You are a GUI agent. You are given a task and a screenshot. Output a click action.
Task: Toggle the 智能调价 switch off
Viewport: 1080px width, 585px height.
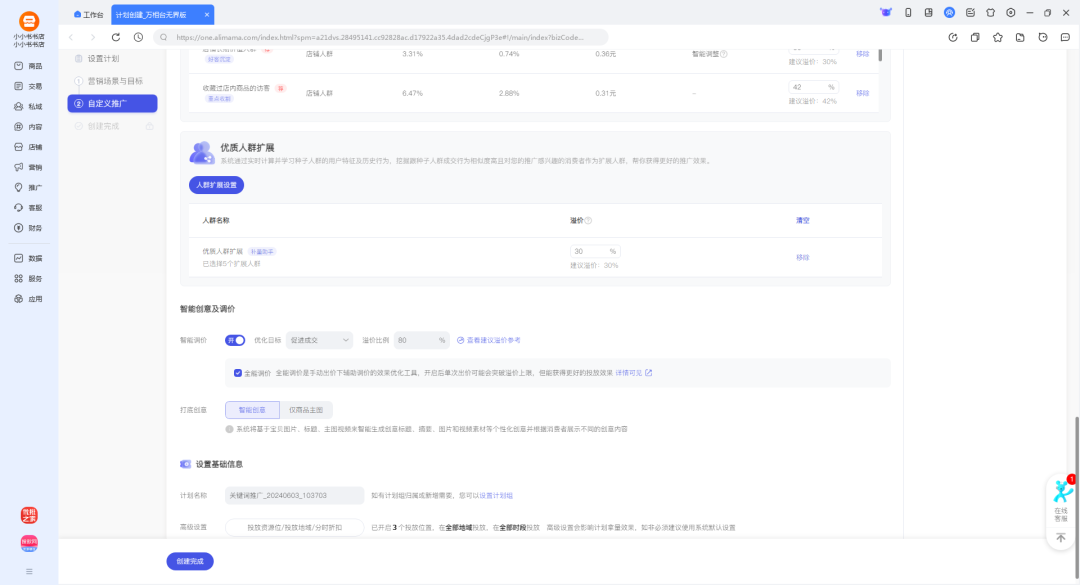tap(235, 340)
